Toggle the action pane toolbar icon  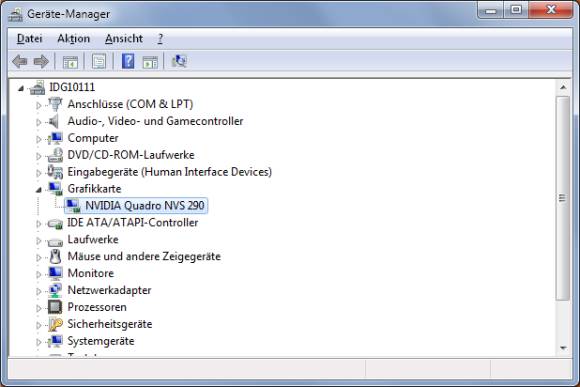(x=150, y=62)
